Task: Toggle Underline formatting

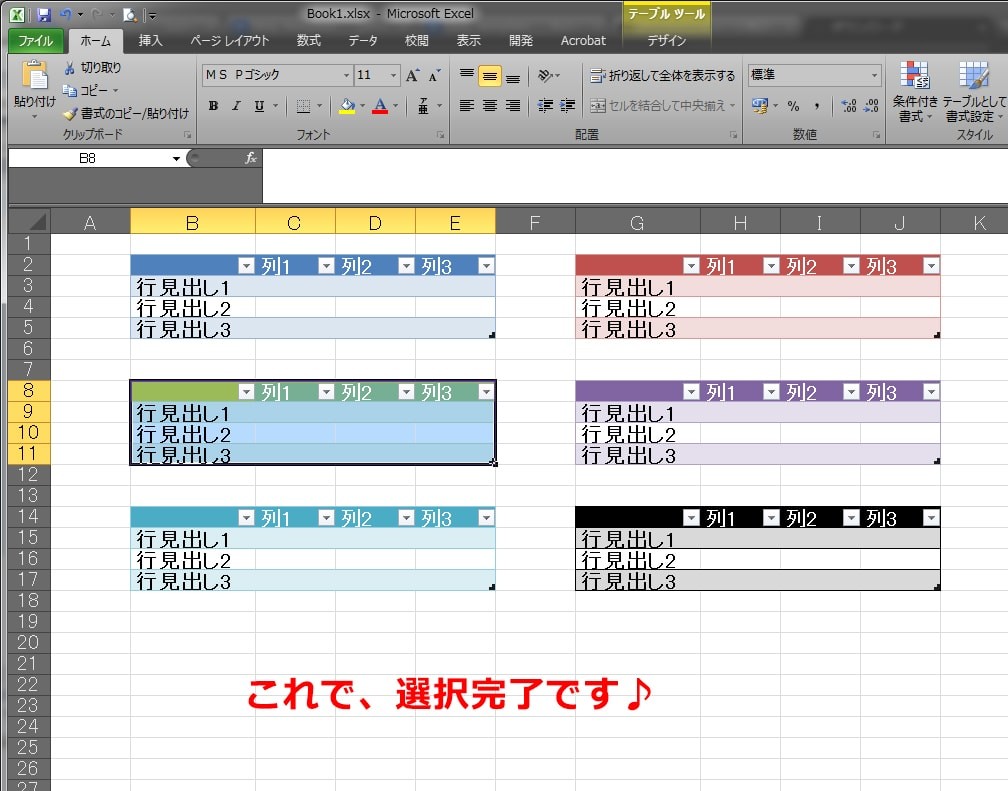Action: click(259, 104)
